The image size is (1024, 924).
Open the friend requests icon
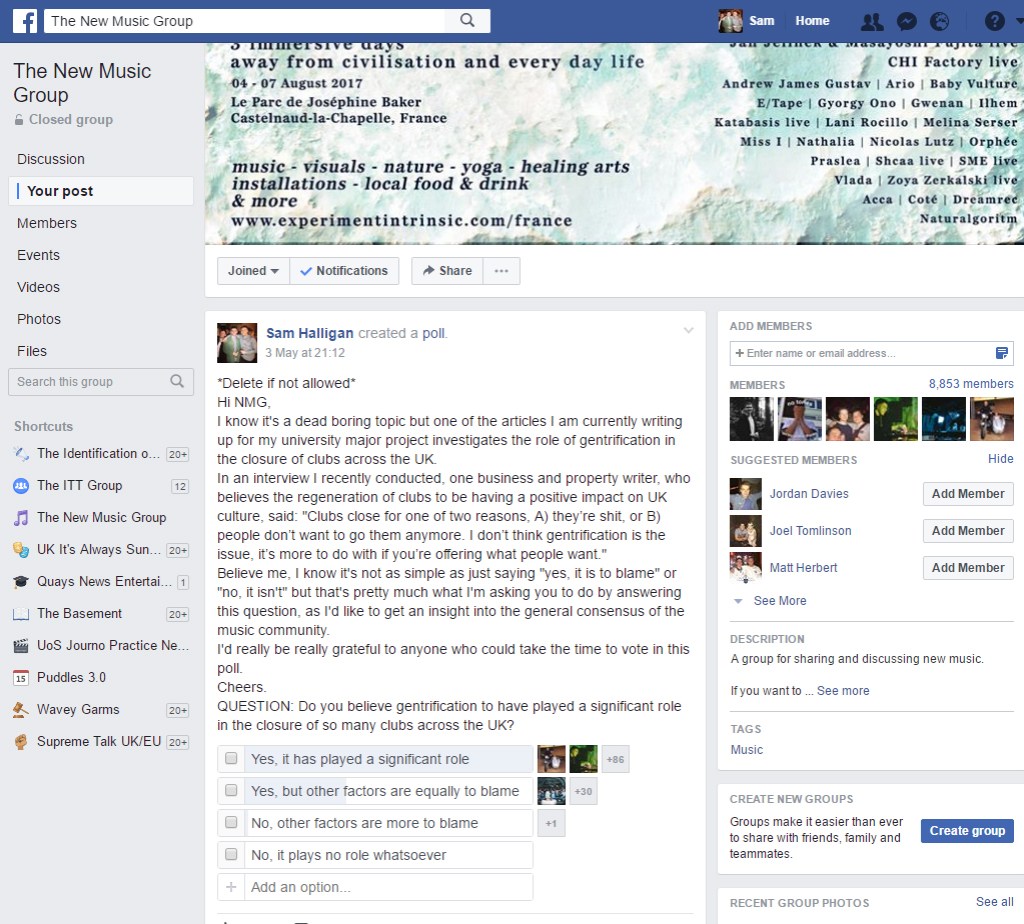(x=872, y=21)
